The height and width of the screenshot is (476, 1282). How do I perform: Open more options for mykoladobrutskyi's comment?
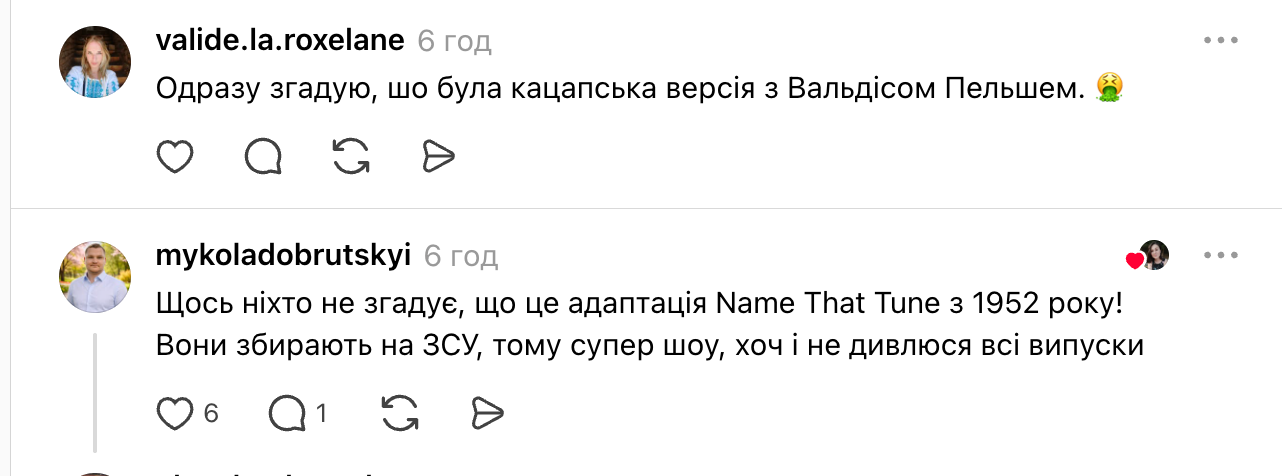[1221, 256]
